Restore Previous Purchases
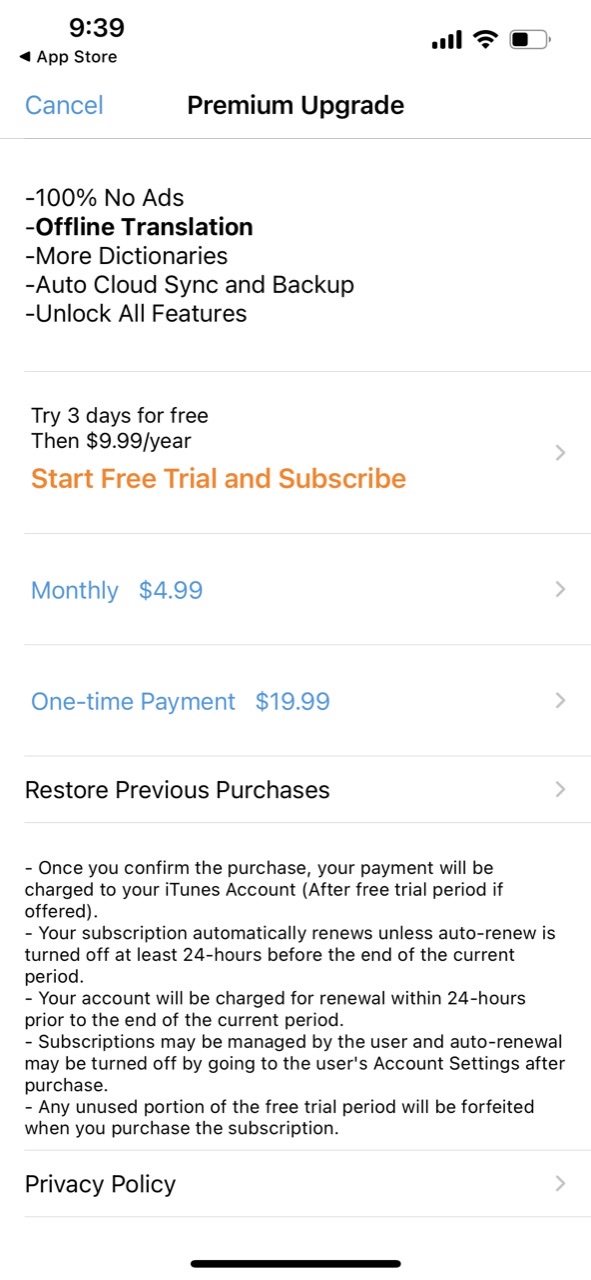Screen dimensions: 591x1280 pos(296,790)
